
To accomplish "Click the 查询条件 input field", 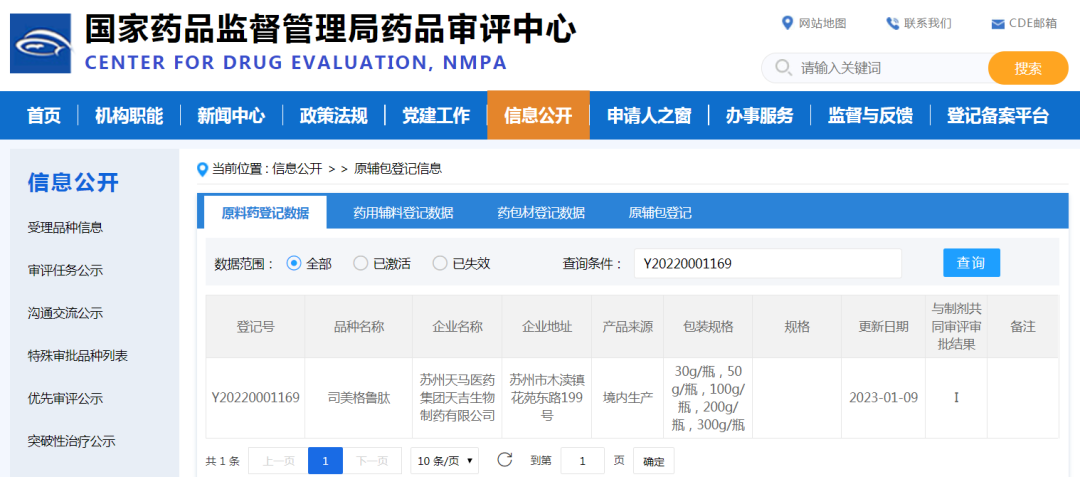I will 767,263.
